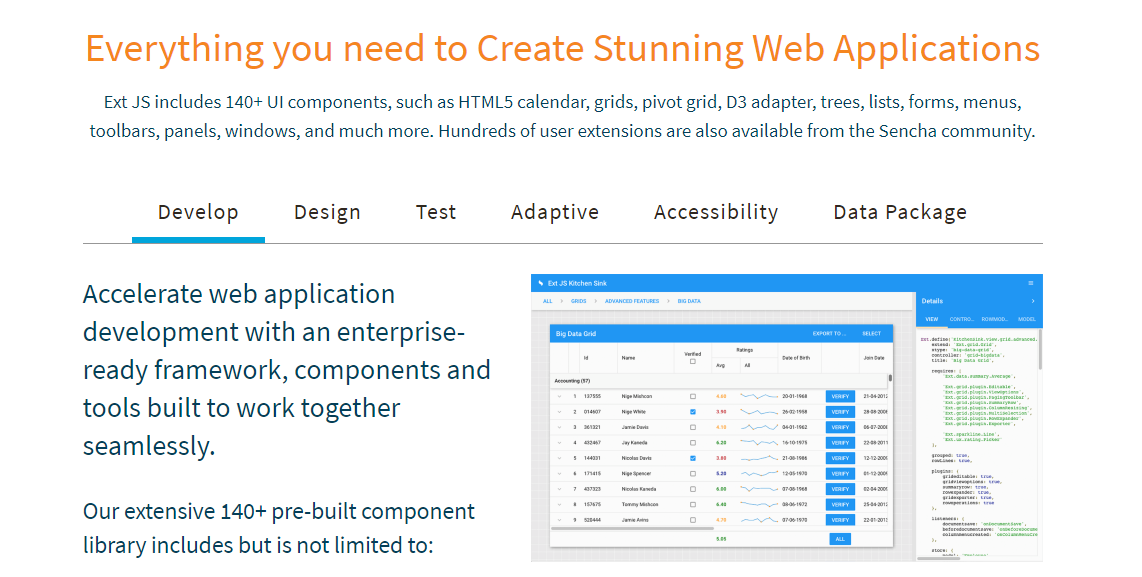Expand row 2 with id 014607
Viewport: 1142px width, 577px height.
559,412
